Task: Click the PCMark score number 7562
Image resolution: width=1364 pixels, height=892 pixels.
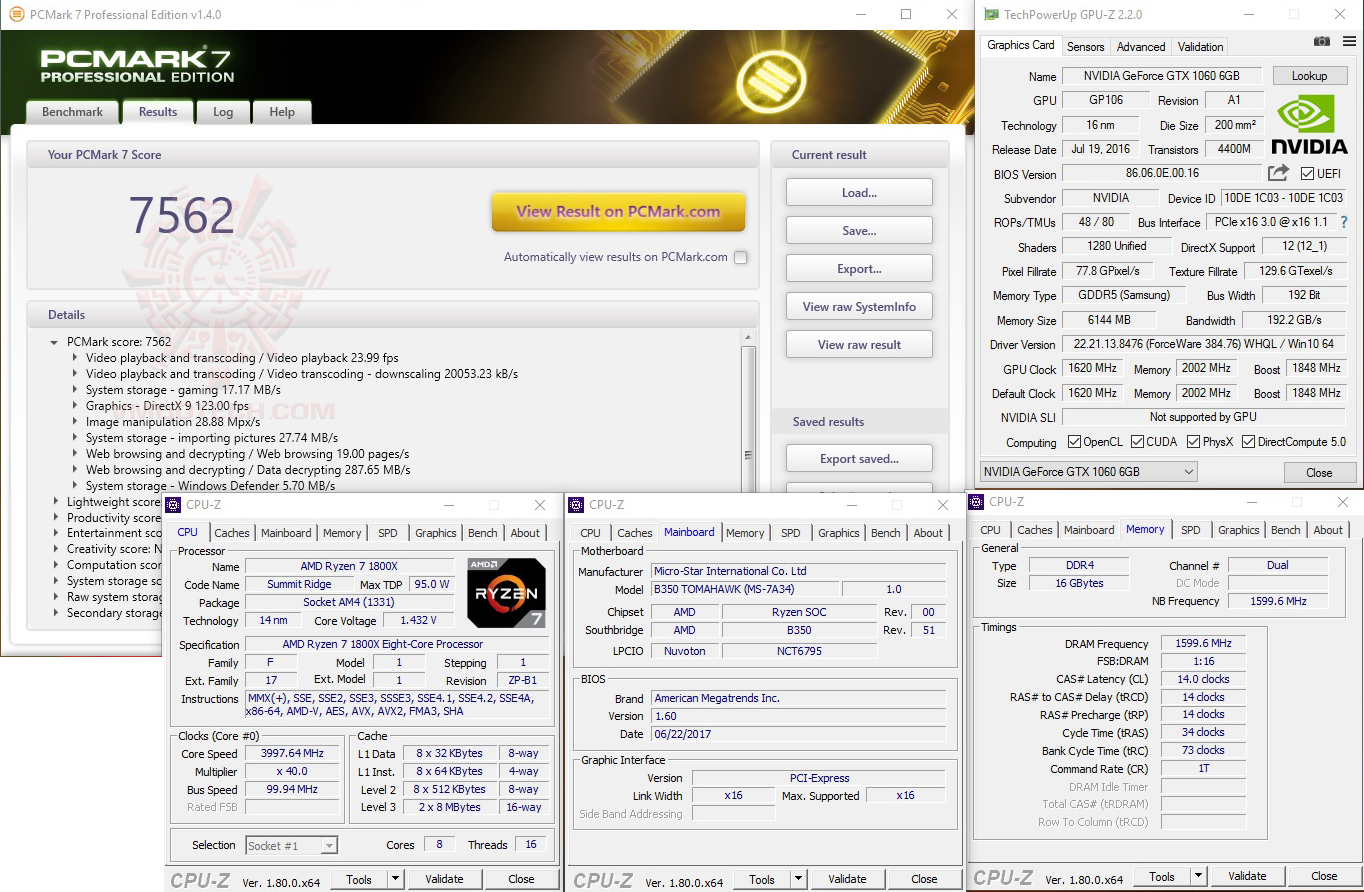Action: click(181, 215)
